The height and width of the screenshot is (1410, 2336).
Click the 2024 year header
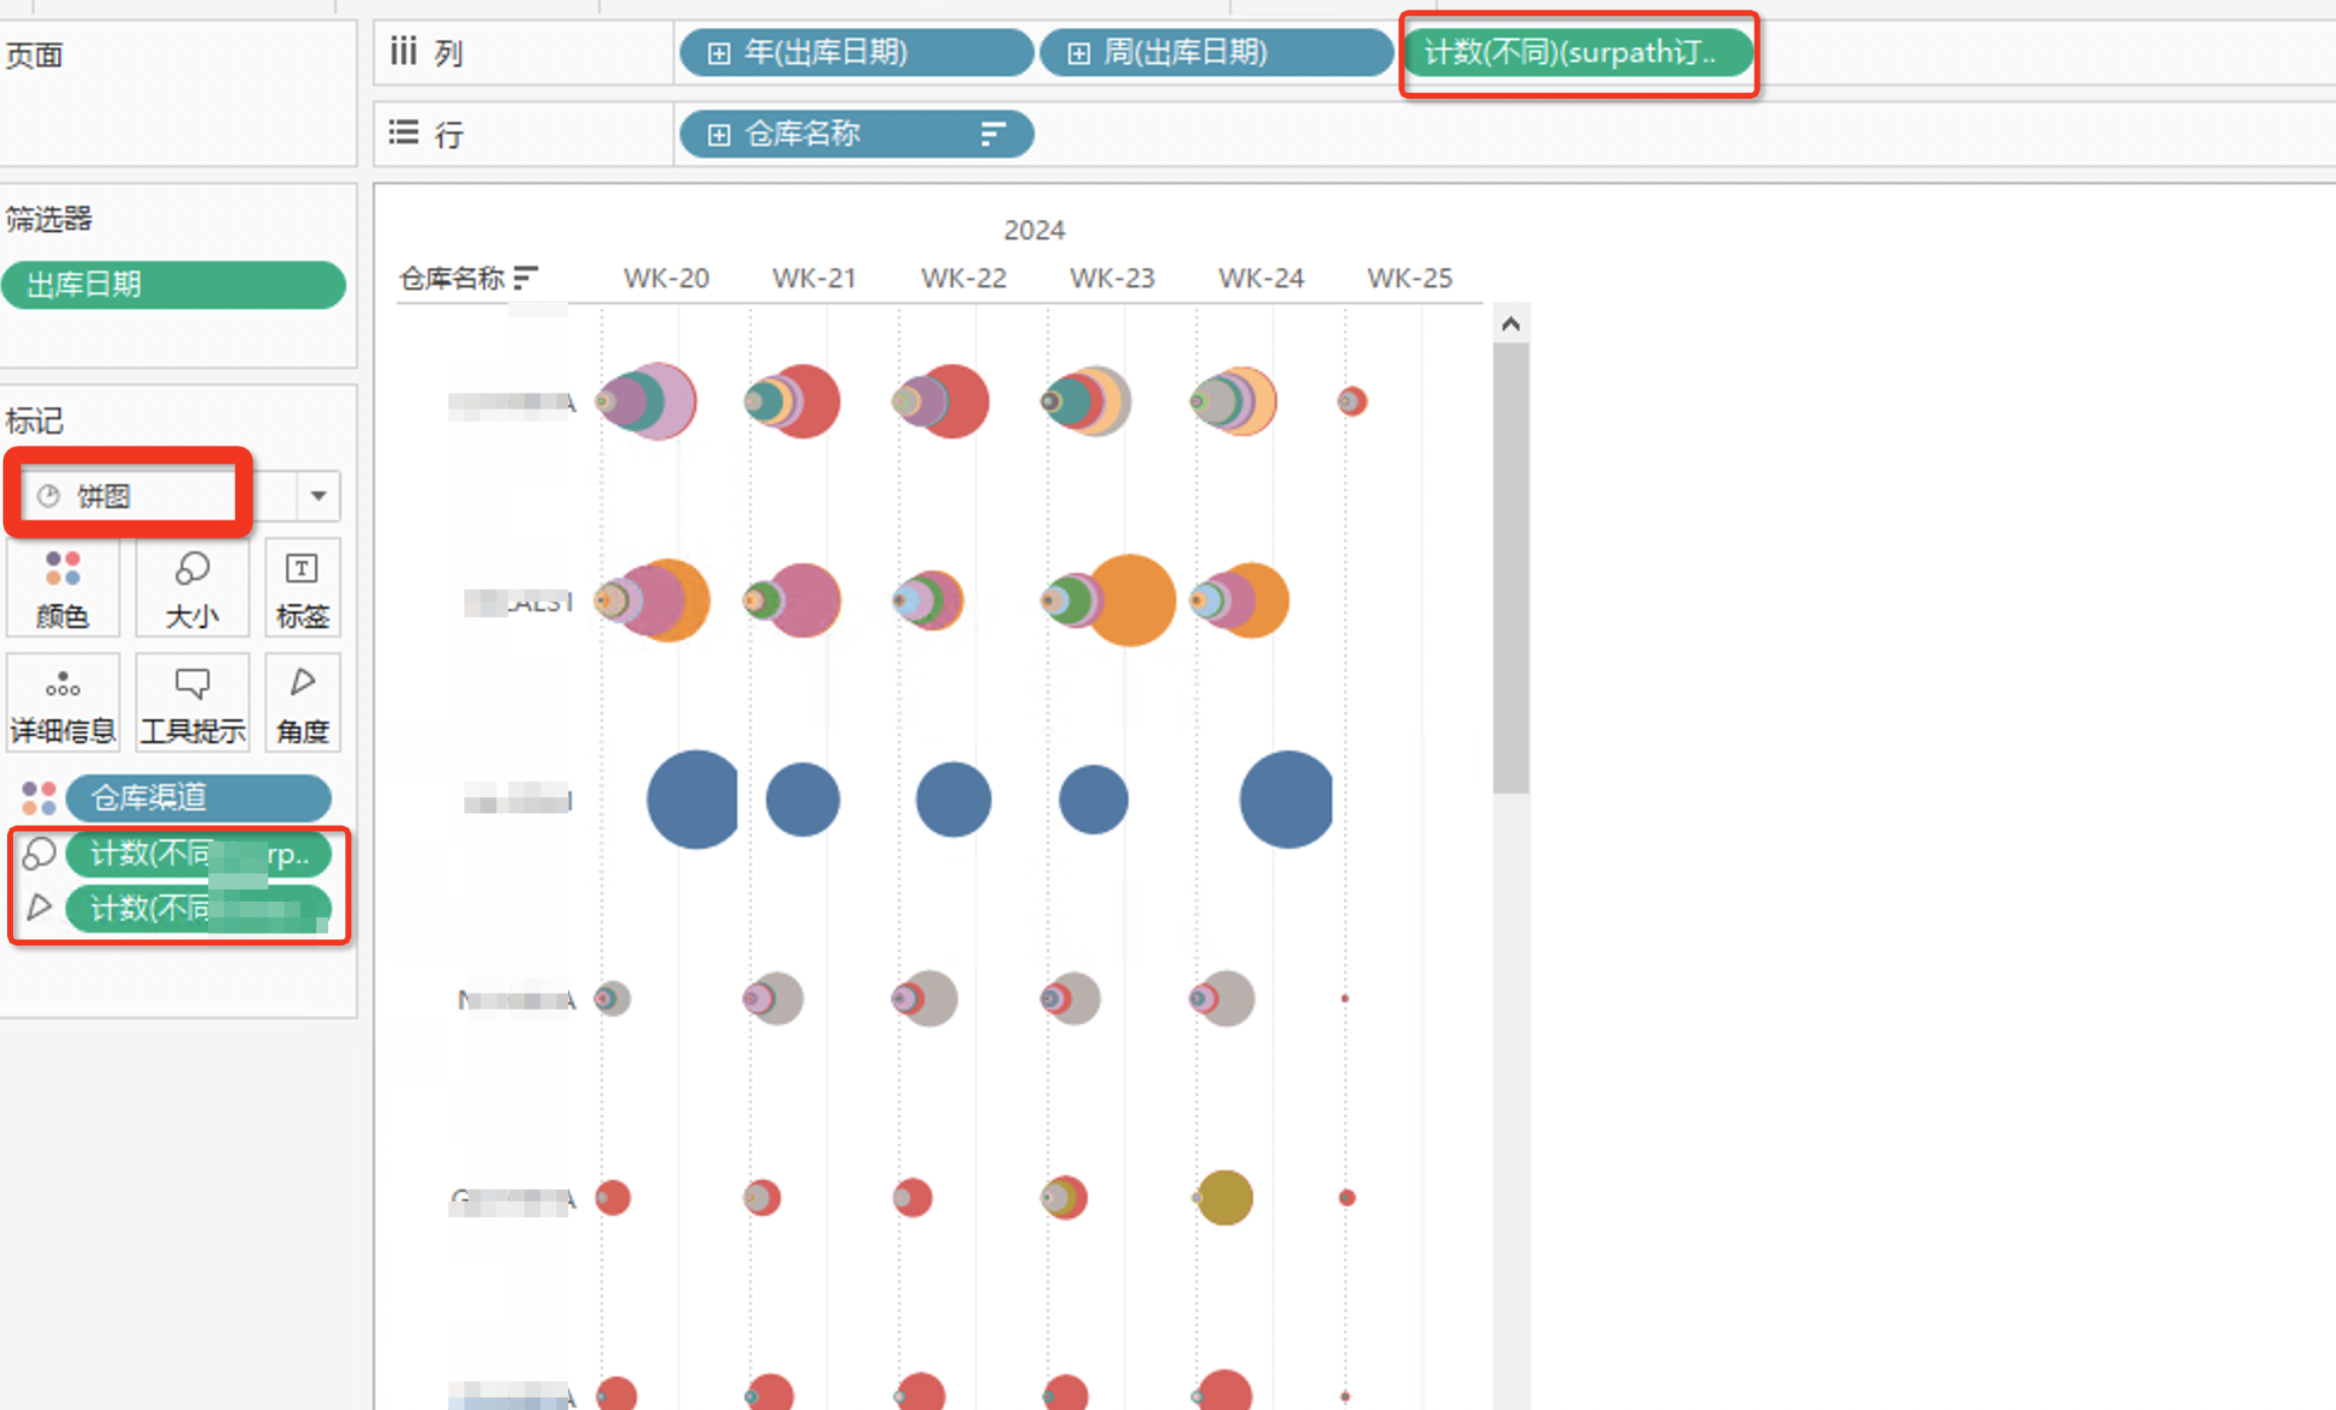[x=1034, y=230]
